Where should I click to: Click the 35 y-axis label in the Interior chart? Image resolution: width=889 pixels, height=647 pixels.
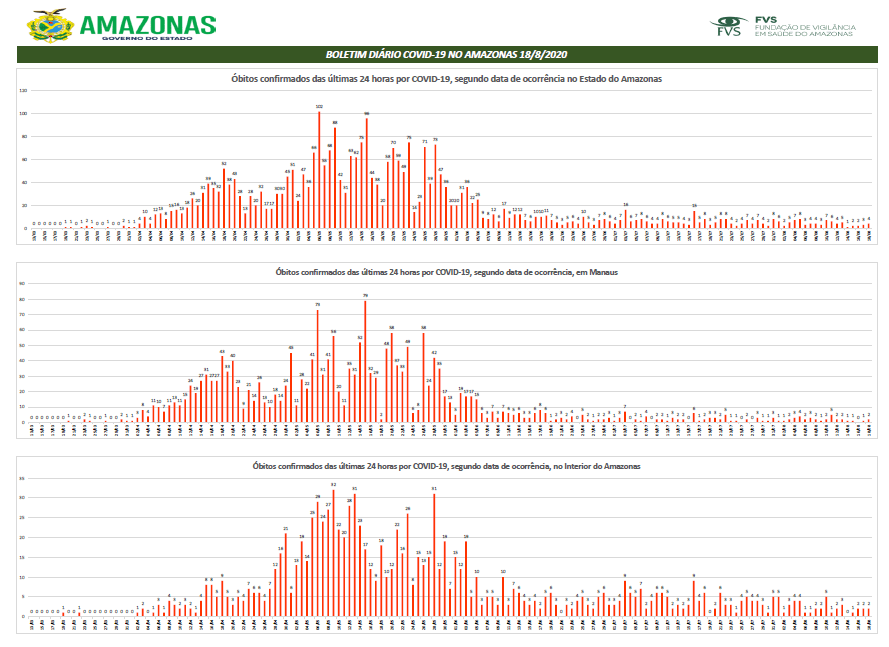tap(22, 478)
